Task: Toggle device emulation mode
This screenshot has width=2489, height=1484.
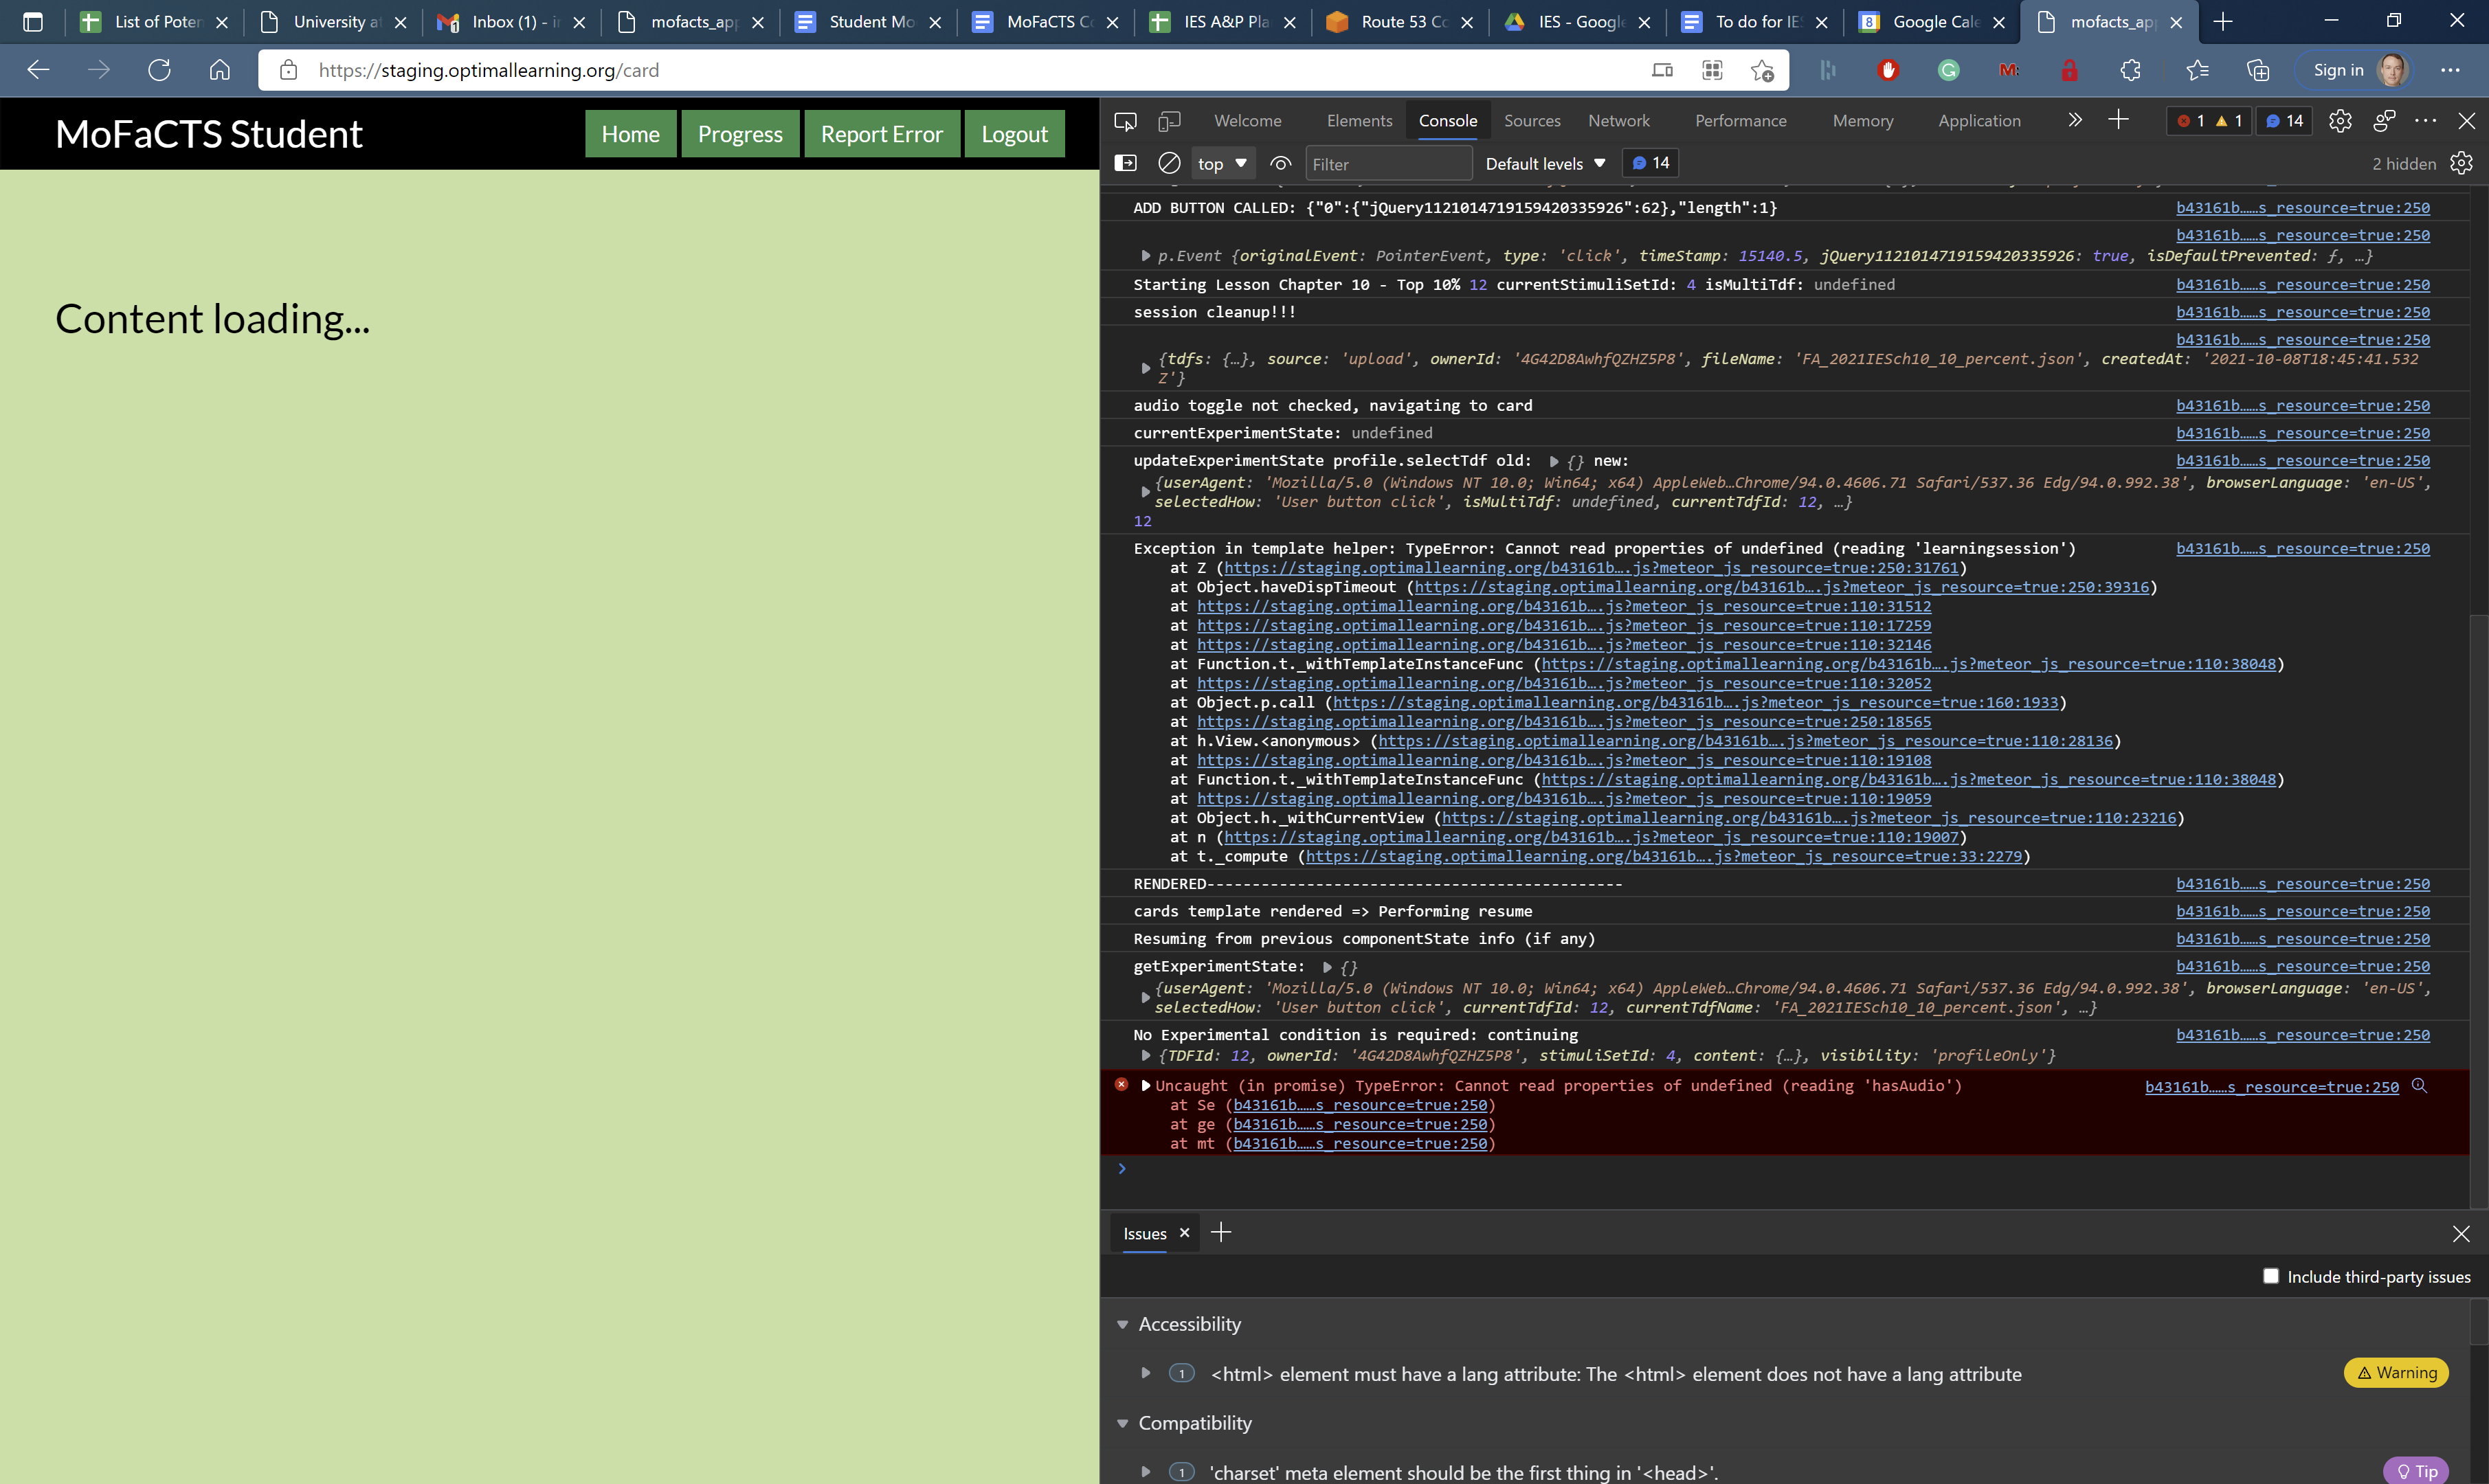Action: click(x=1168, y=120)
